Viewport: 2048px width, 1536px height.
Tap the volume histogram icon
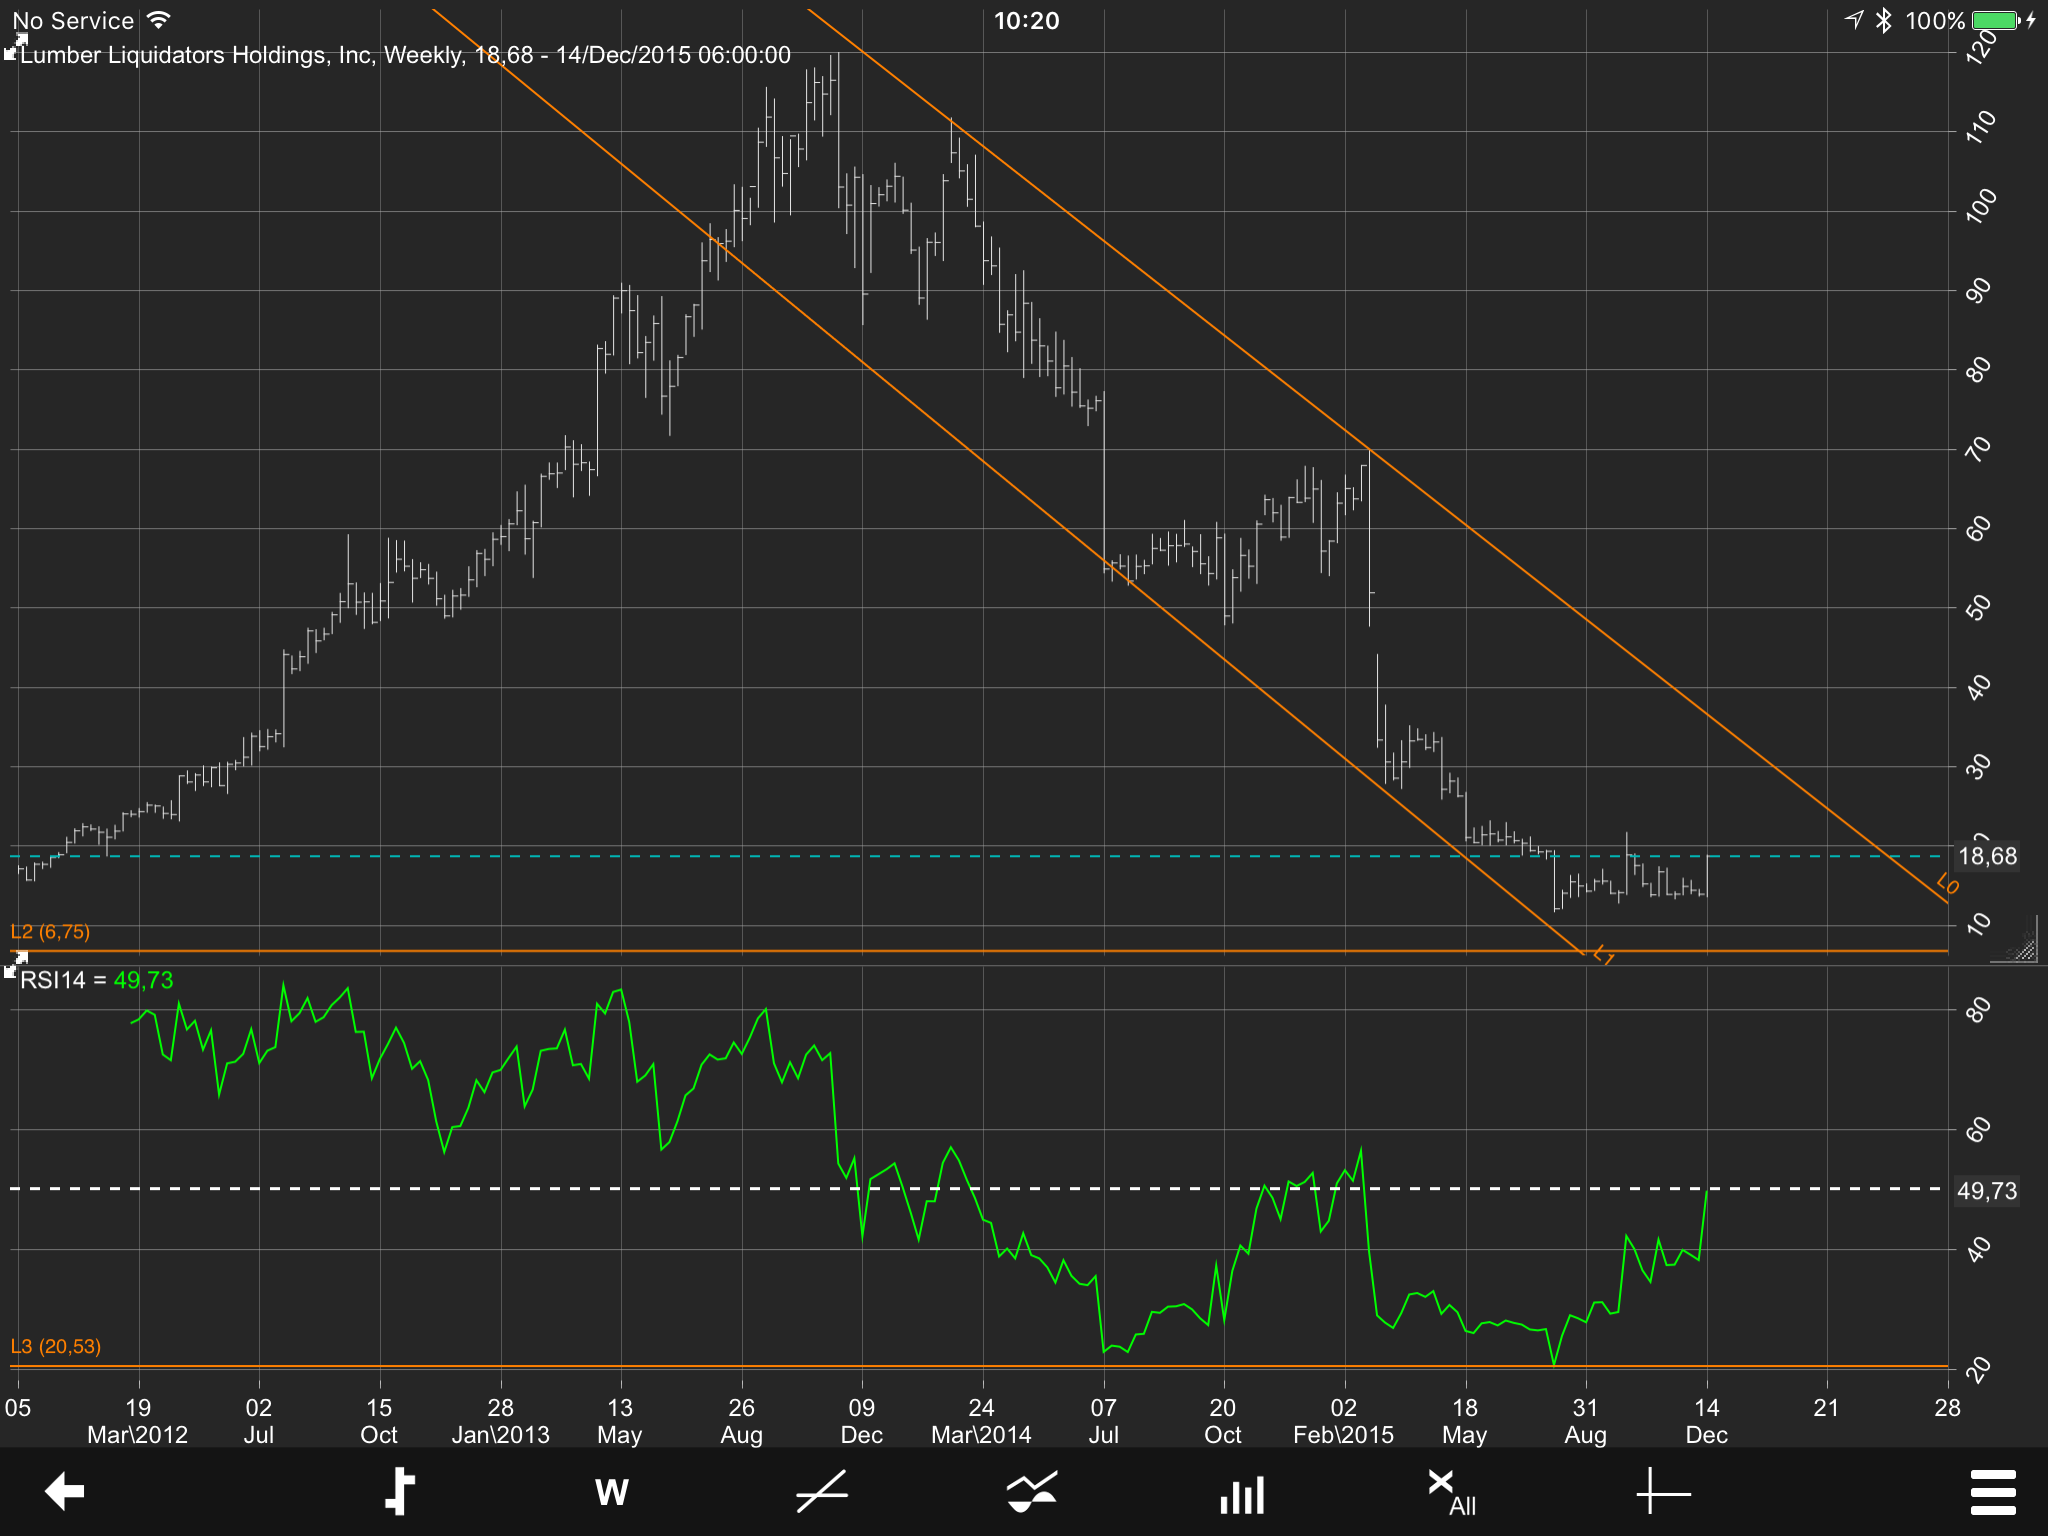[1241, 1491]
